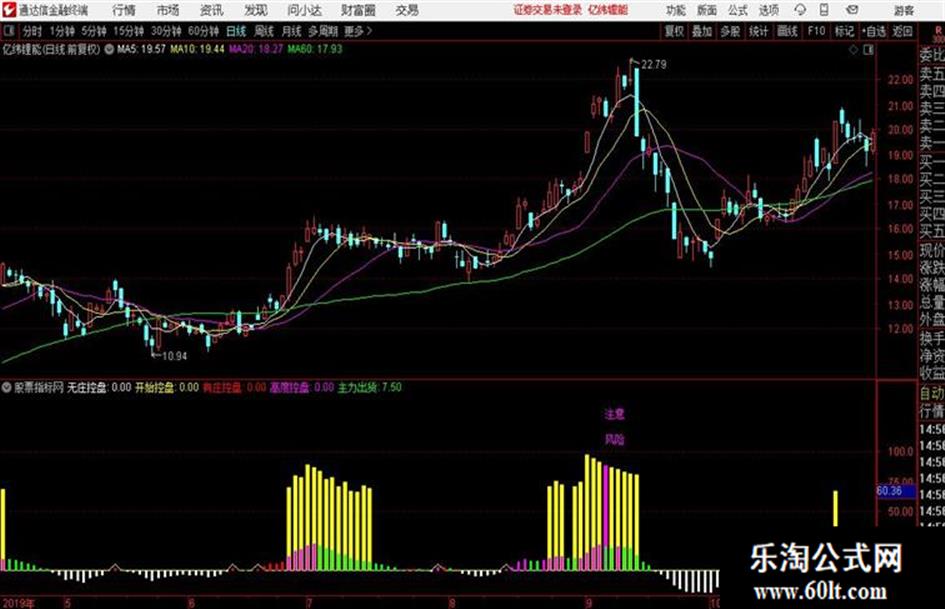Viewport: 945px width, 609px height.
Task: Click the MA10: 19.44 indicator value
Action: (x=197, y=49)
